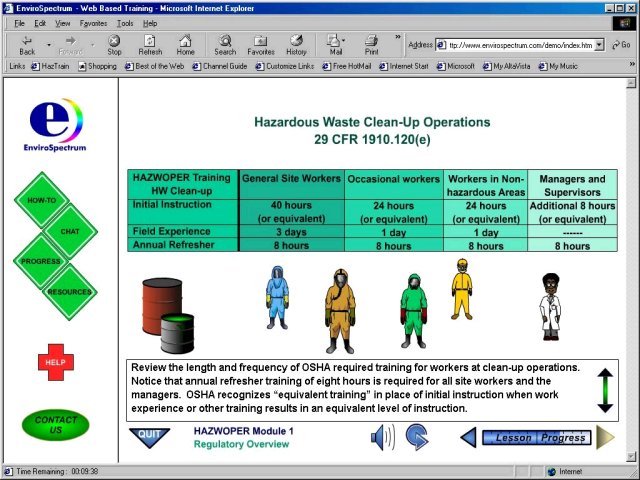
Task: Click the "Managers and Supervisors" header cell
Action: pos(572,185)
